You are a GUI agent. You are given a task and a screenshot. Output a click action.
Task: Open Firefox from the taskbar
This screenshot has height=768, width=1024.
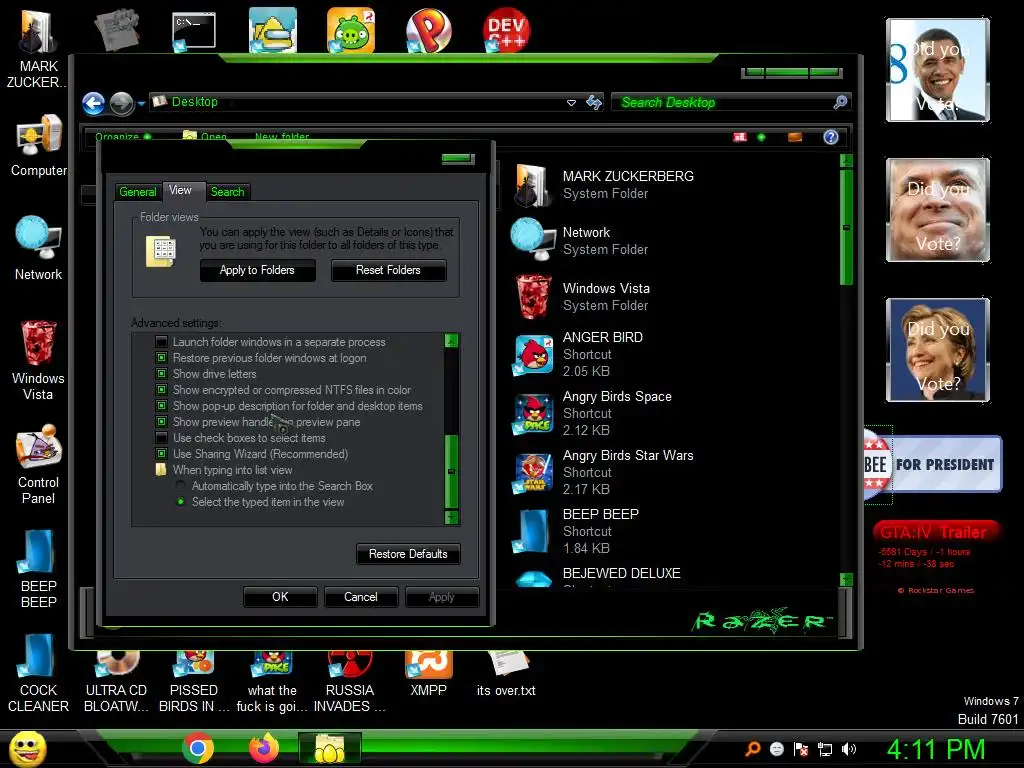click(x=264, y=748)
